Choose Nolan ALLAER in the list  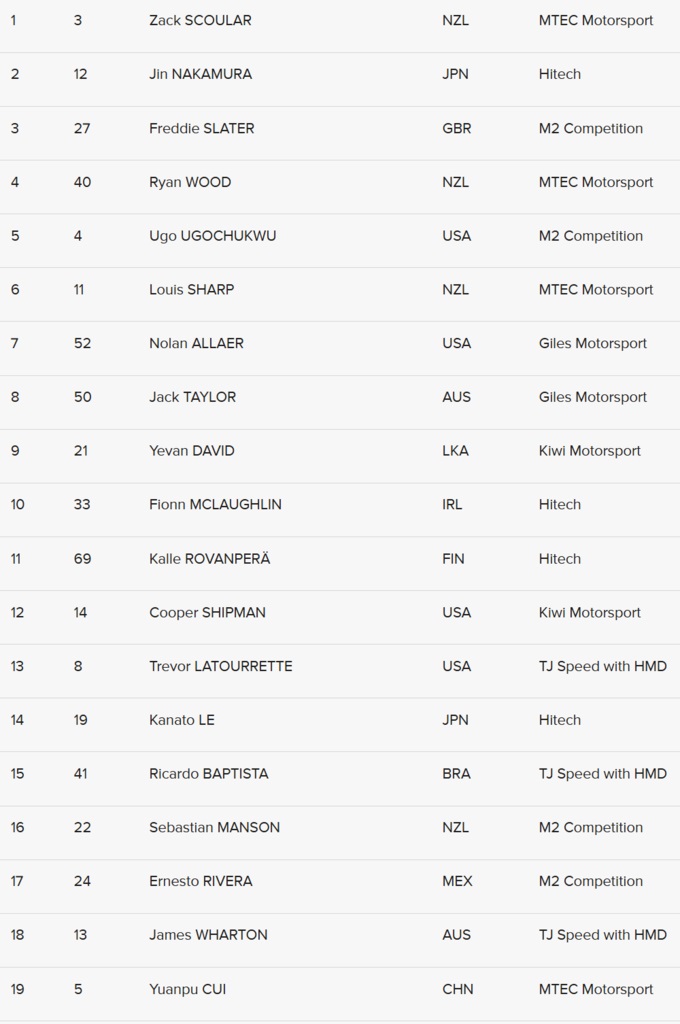tap(196, 343)
